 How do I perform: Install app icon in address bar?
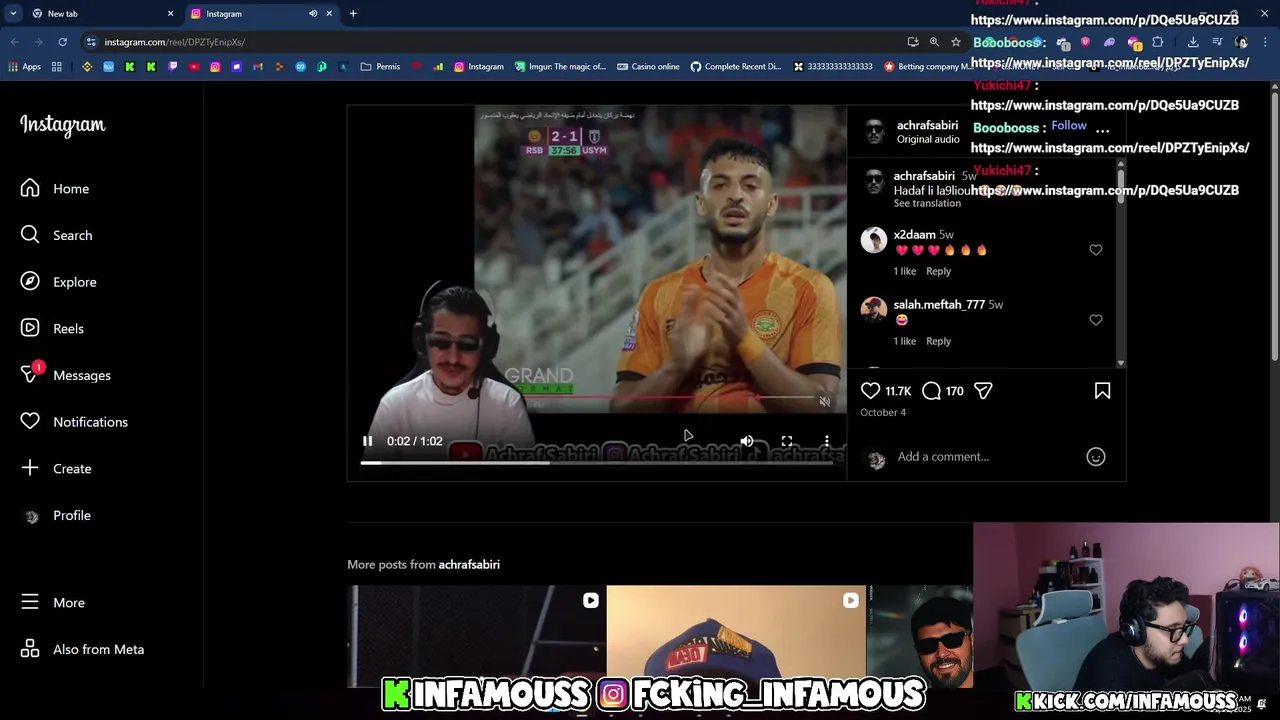[913, 42]
